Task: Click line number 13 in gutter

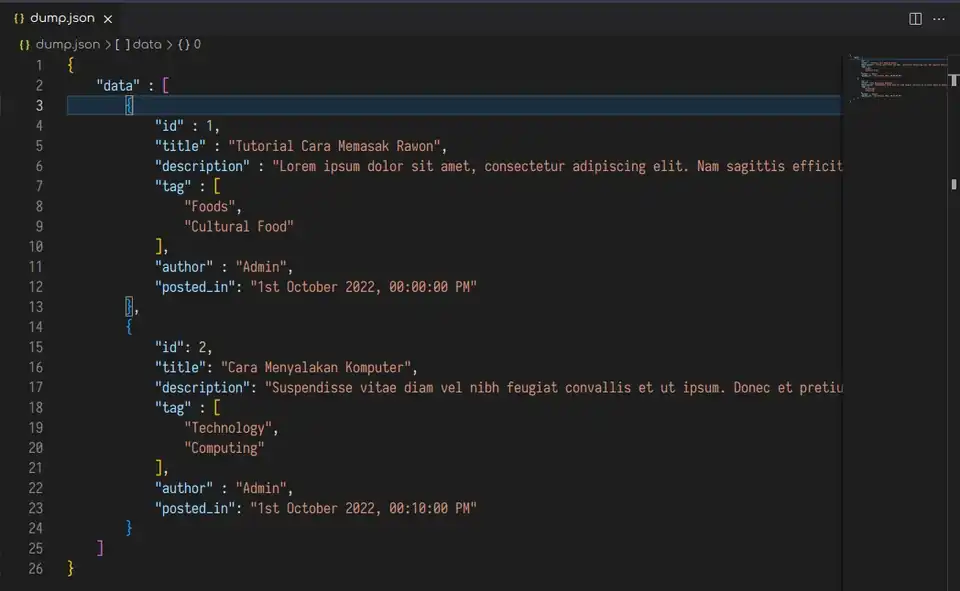Action: [36, 307]
